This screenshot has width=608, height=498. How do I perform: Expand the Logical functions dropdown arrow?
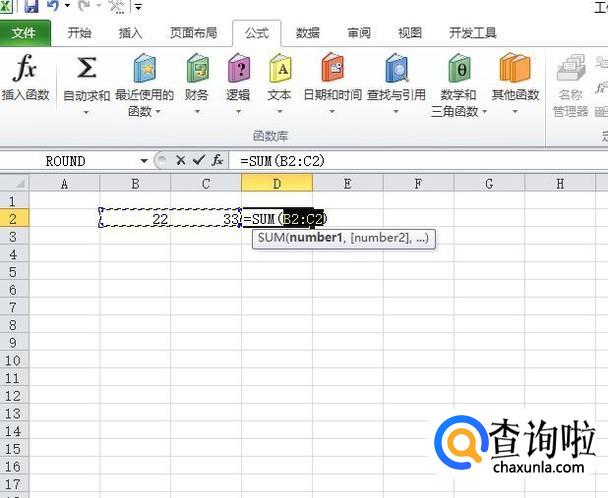(238, 112)
